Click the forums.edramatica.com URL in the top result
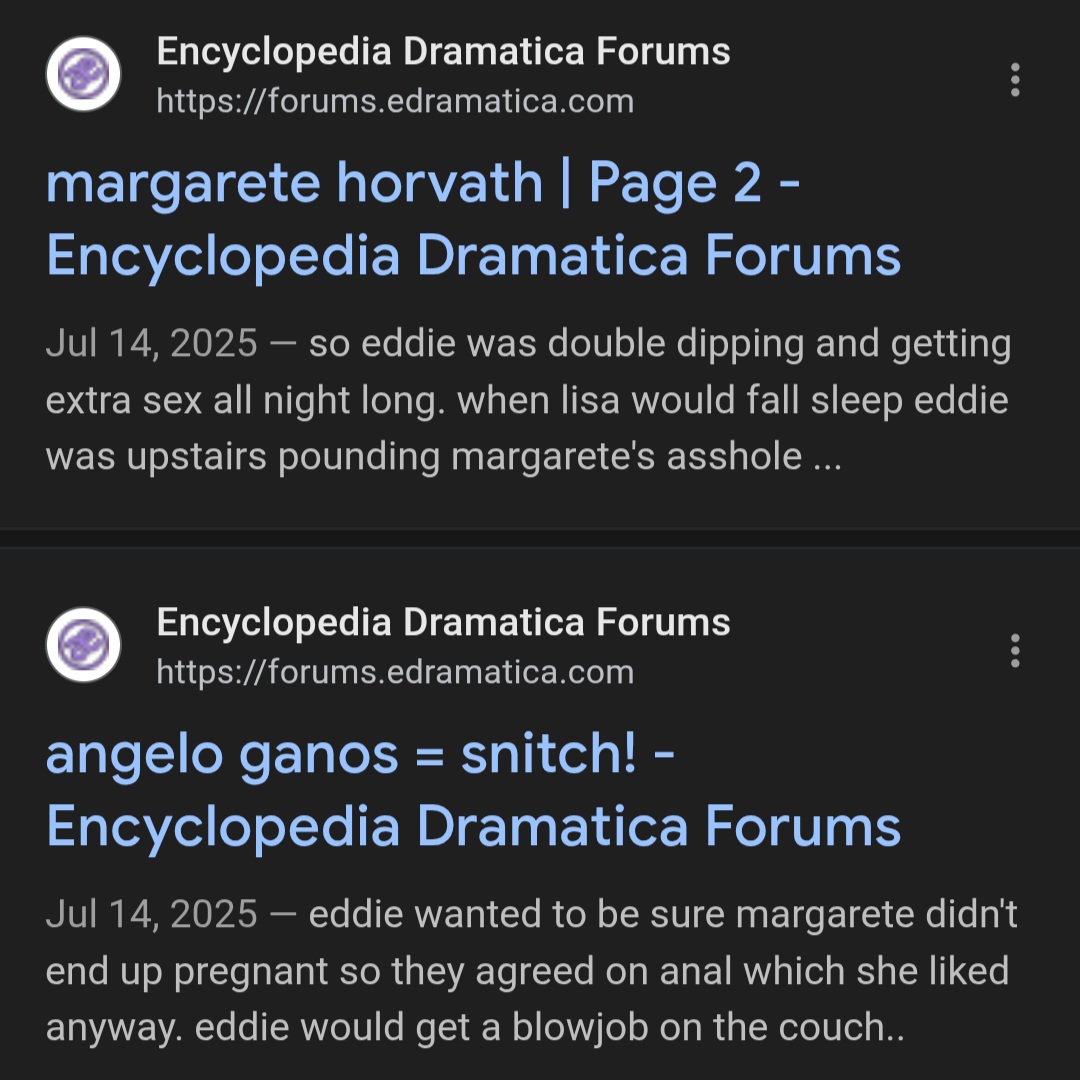1080x1080 pixels. tap(395, 101)
